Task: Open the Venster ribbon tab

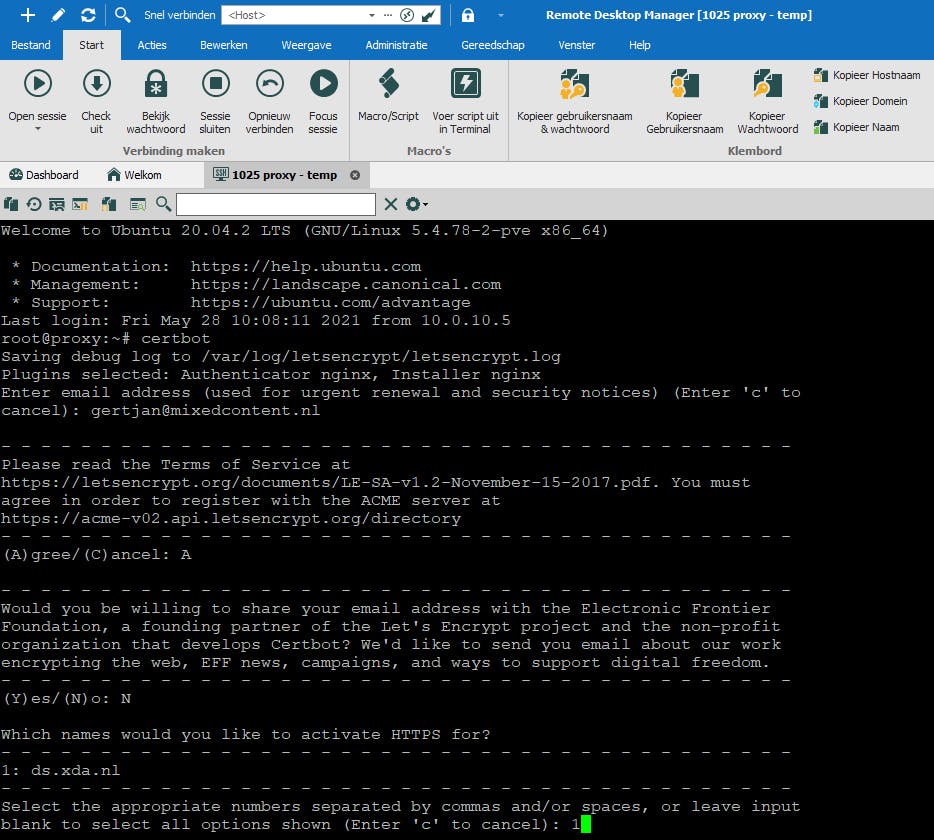Action: 576,45
